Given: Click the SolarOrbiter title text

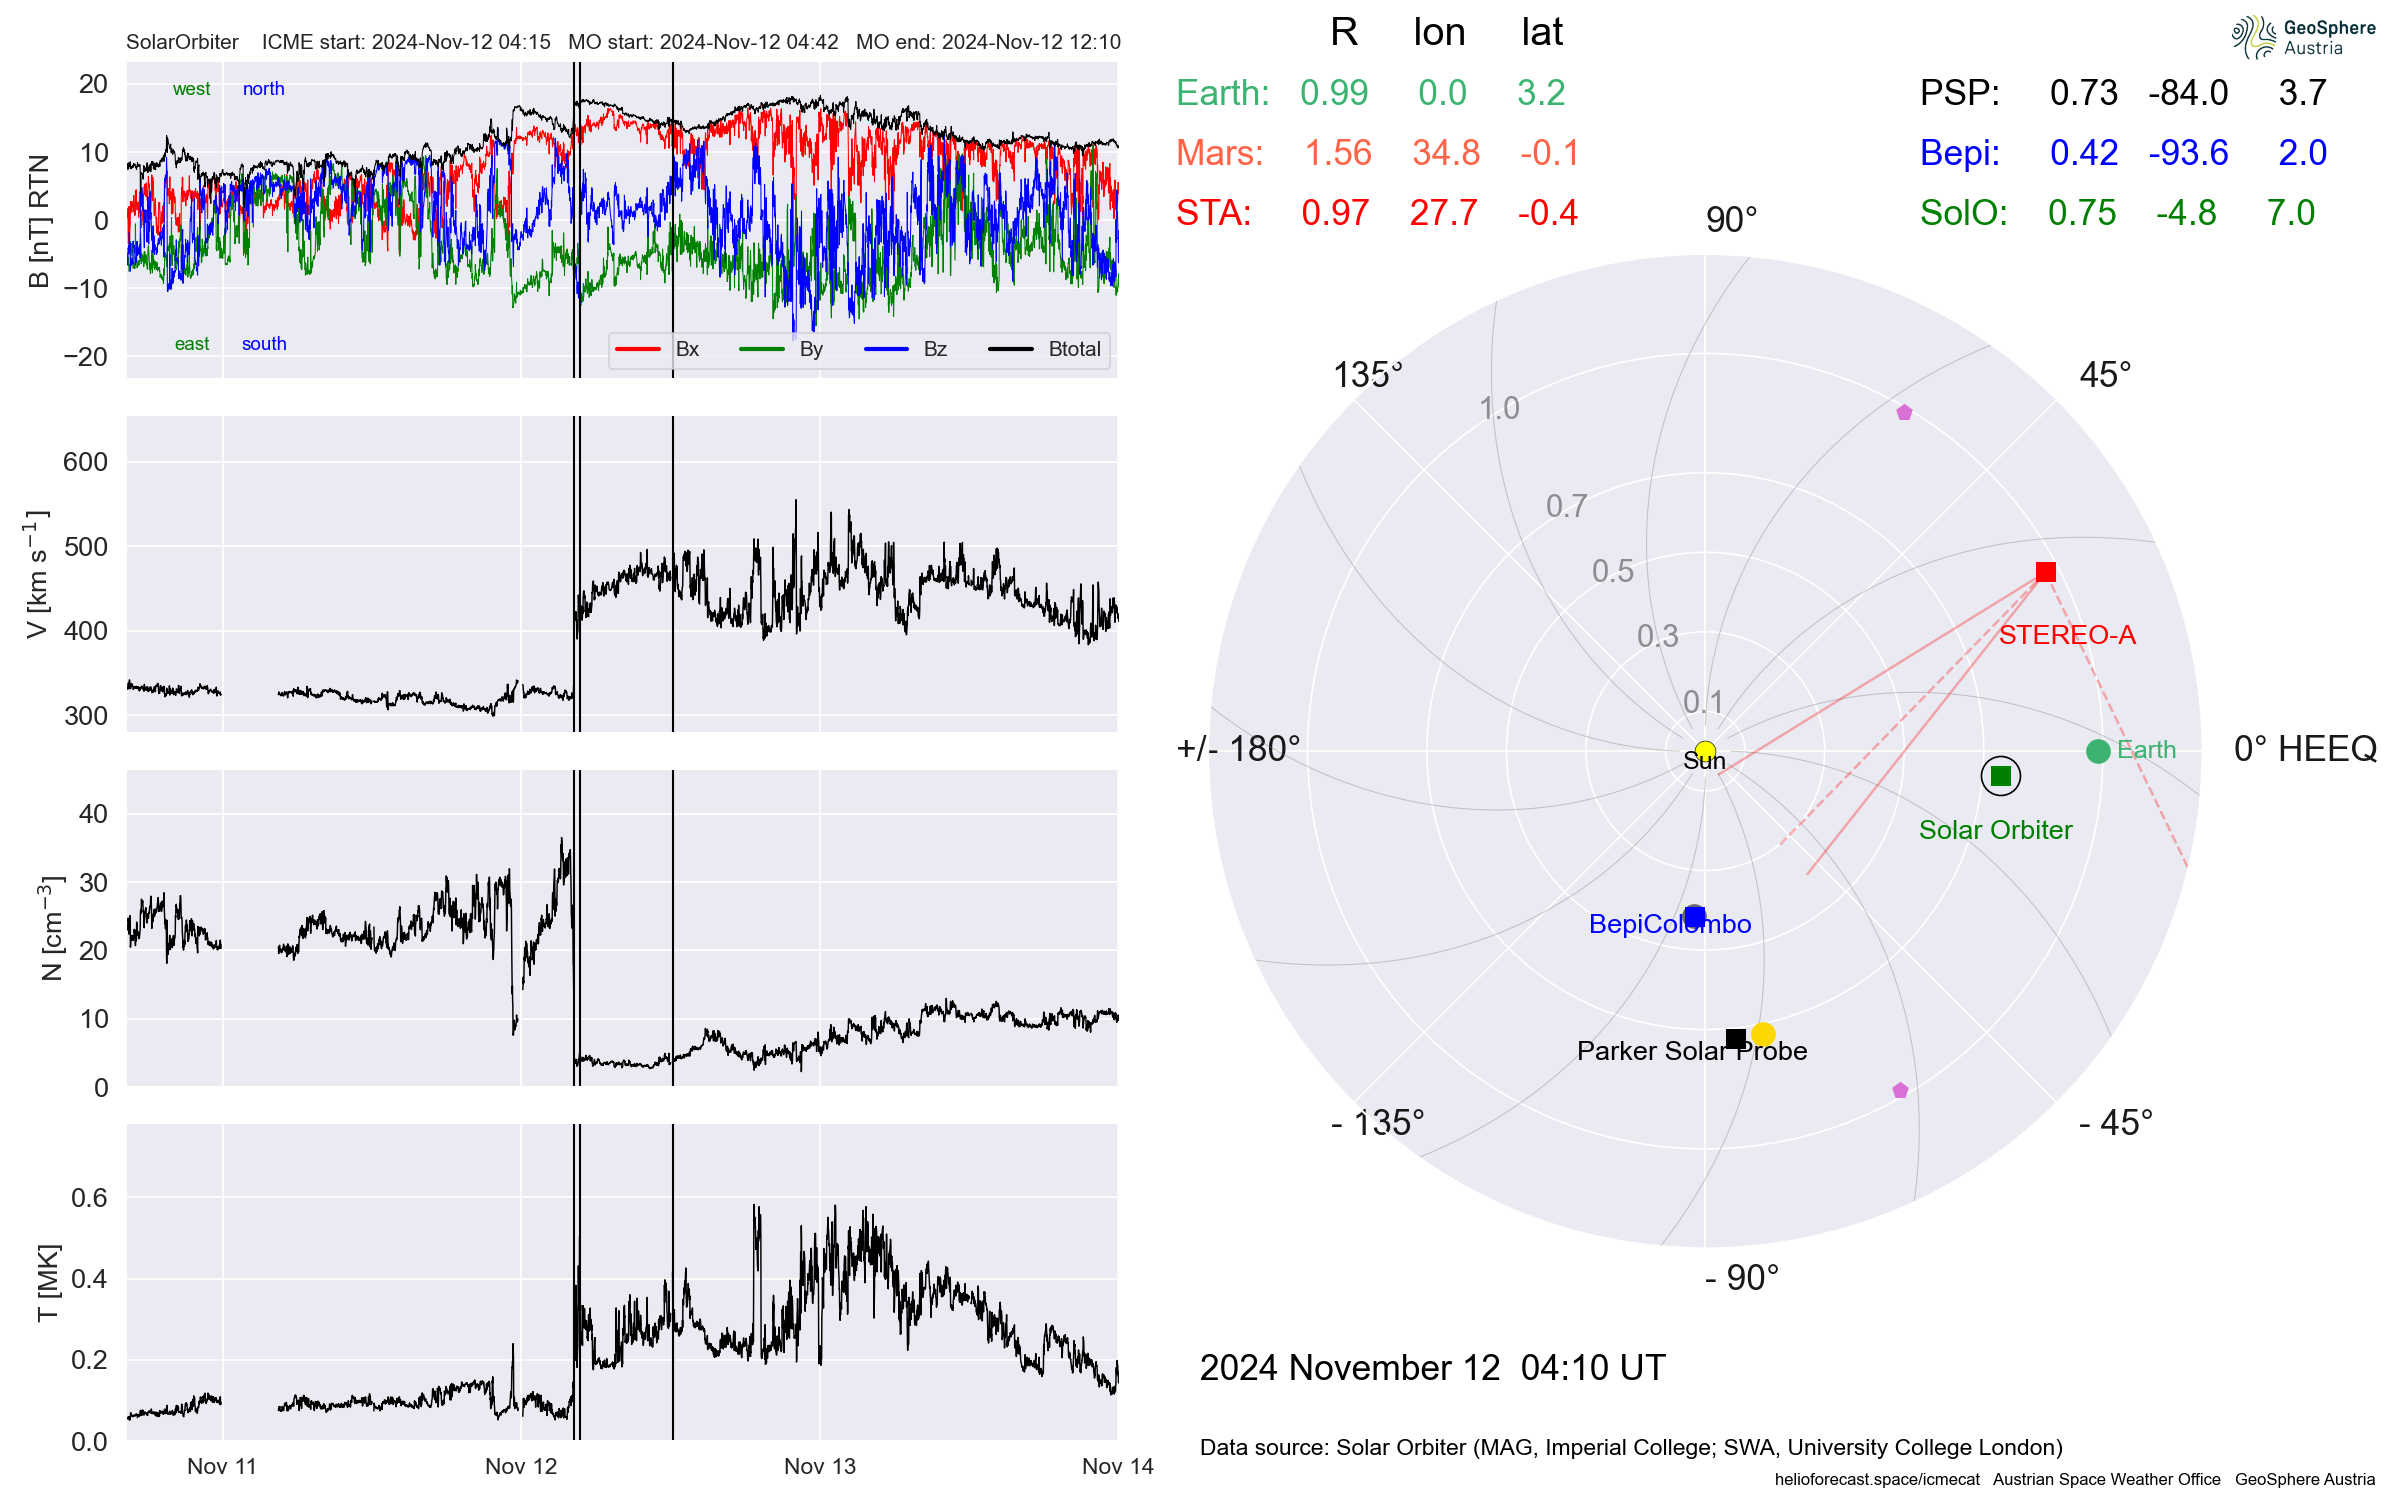Looking at the screenshot, I should [x=182, y=42].
